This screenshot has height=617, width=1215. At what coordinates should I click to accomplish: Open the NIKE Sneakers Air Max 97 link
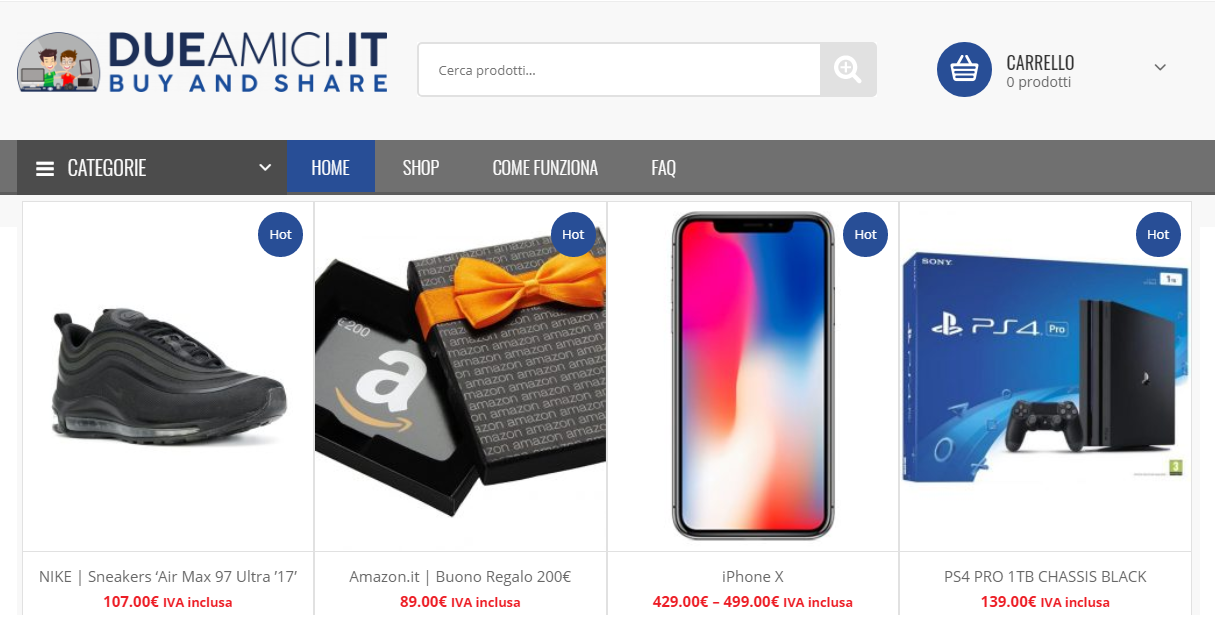[168, 577]
